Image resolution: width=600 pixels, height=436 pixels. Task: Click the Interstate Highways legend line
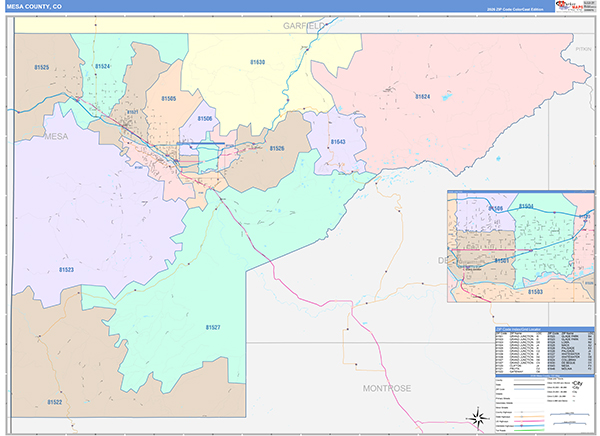pos(530,426)
